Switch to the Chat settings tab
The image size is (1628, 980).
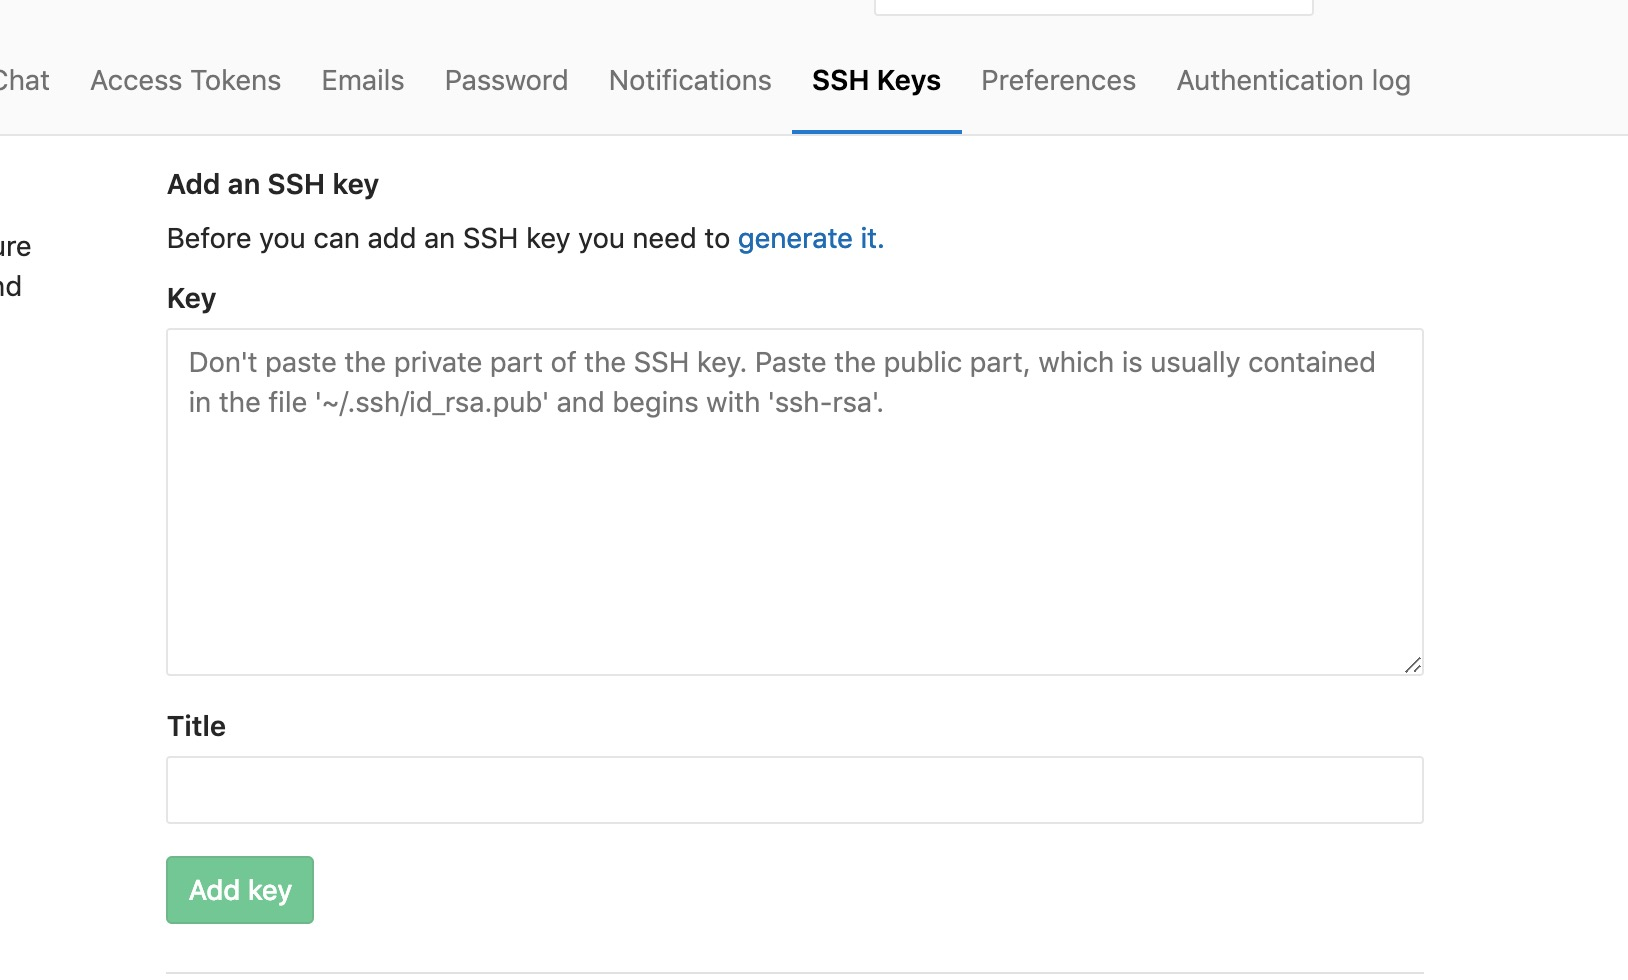[x=22, y=80]
